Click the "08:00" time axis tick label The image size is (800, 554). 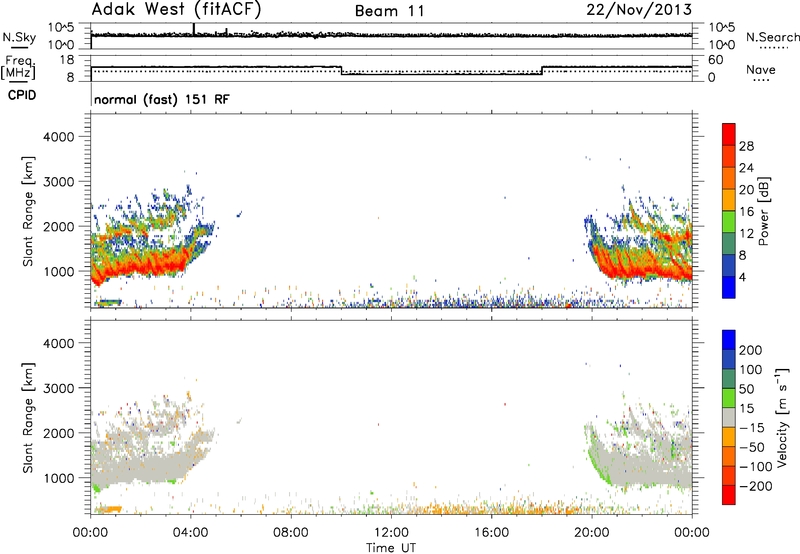click(290, 533)
